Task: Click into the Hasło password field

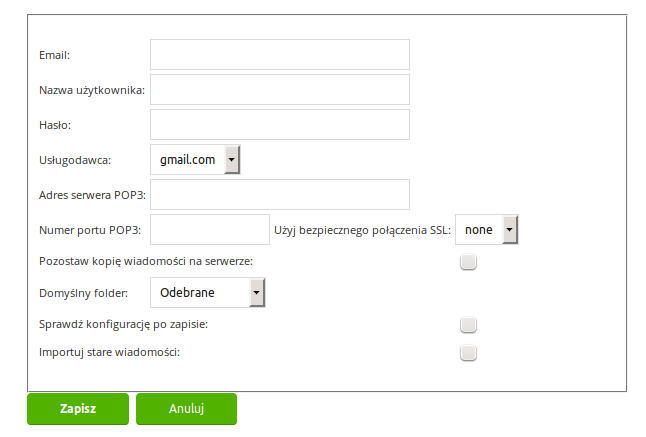Action: [x=280, y=124]
